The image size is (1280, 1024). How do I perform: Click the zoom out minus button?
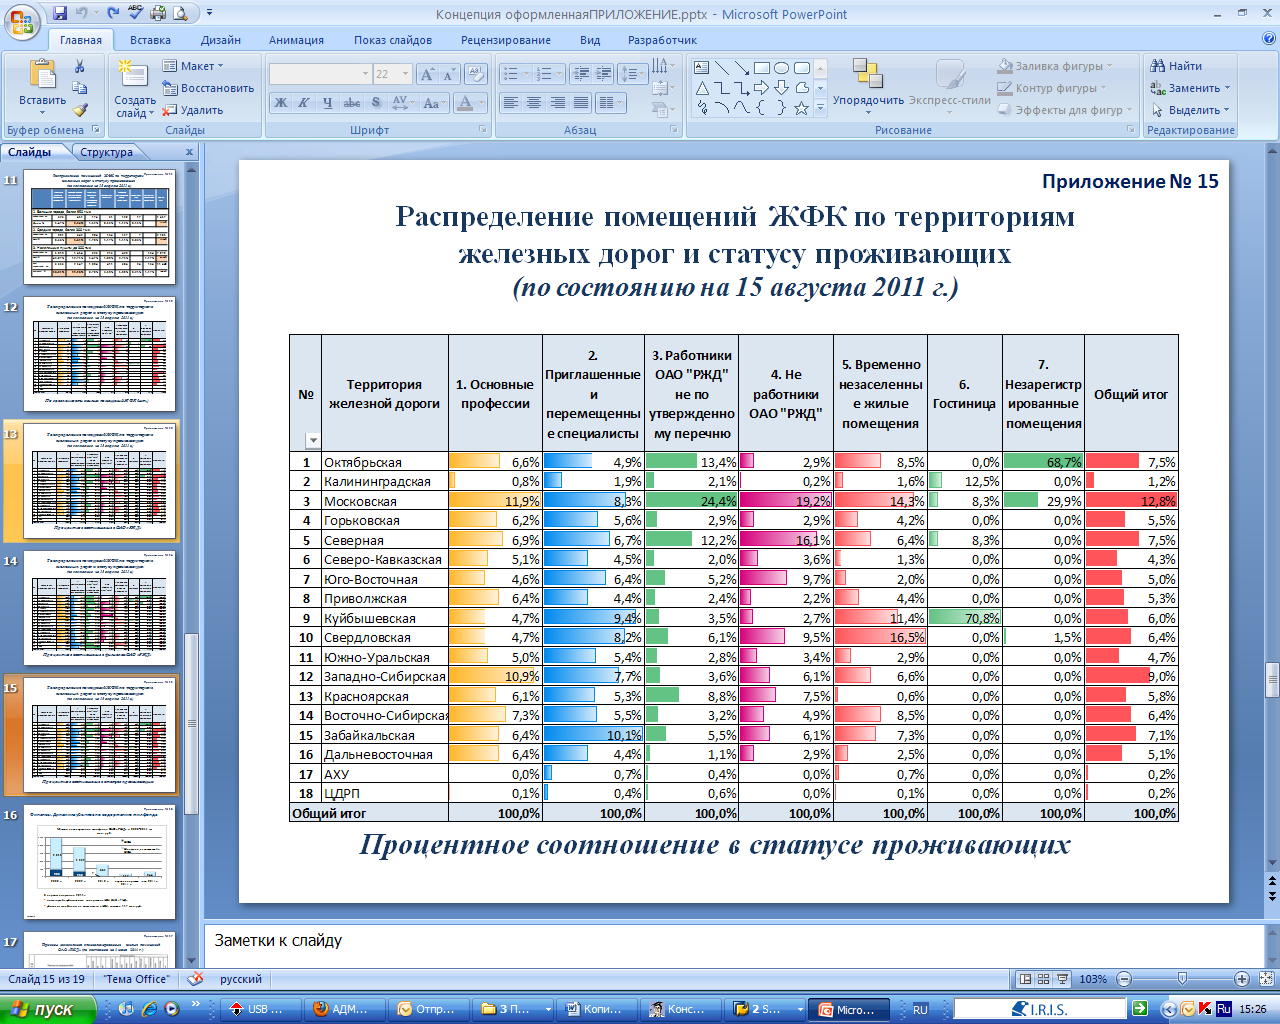[1124, 979]
